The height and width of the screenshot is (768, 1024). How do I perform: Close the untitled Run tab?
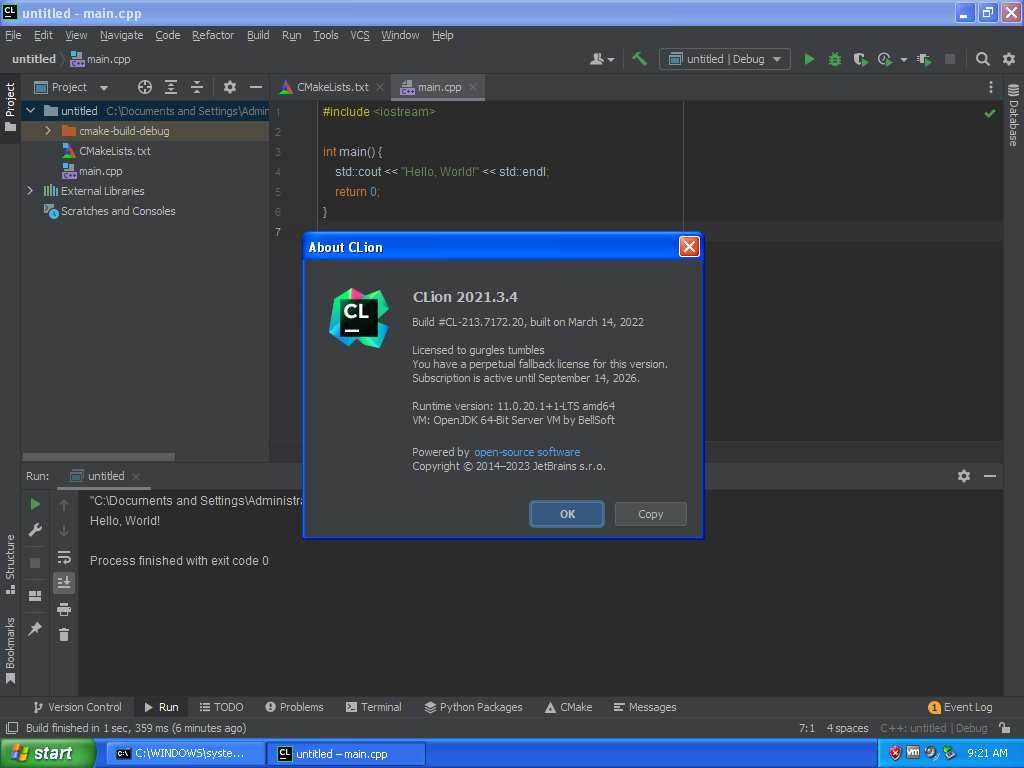(x=136, y=477)
